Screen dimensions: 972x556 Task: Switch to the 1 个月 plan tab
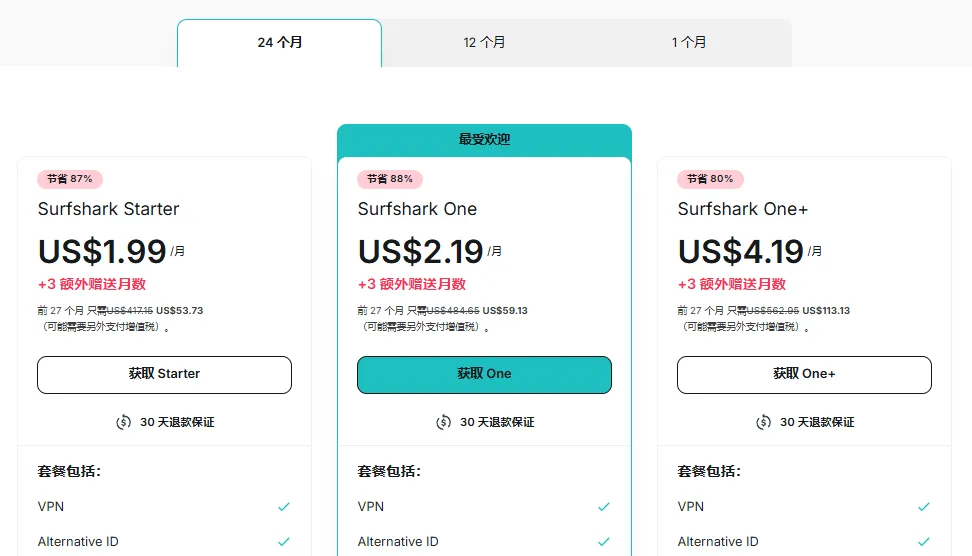689,43
